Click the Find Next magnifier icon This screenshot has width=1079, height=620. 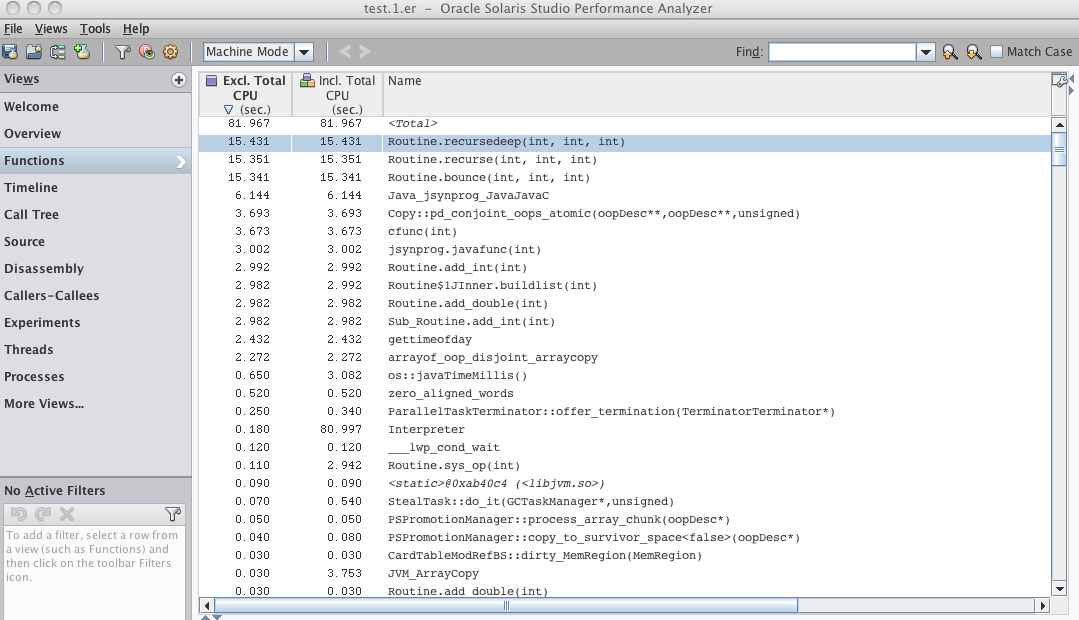click(974, 52)
